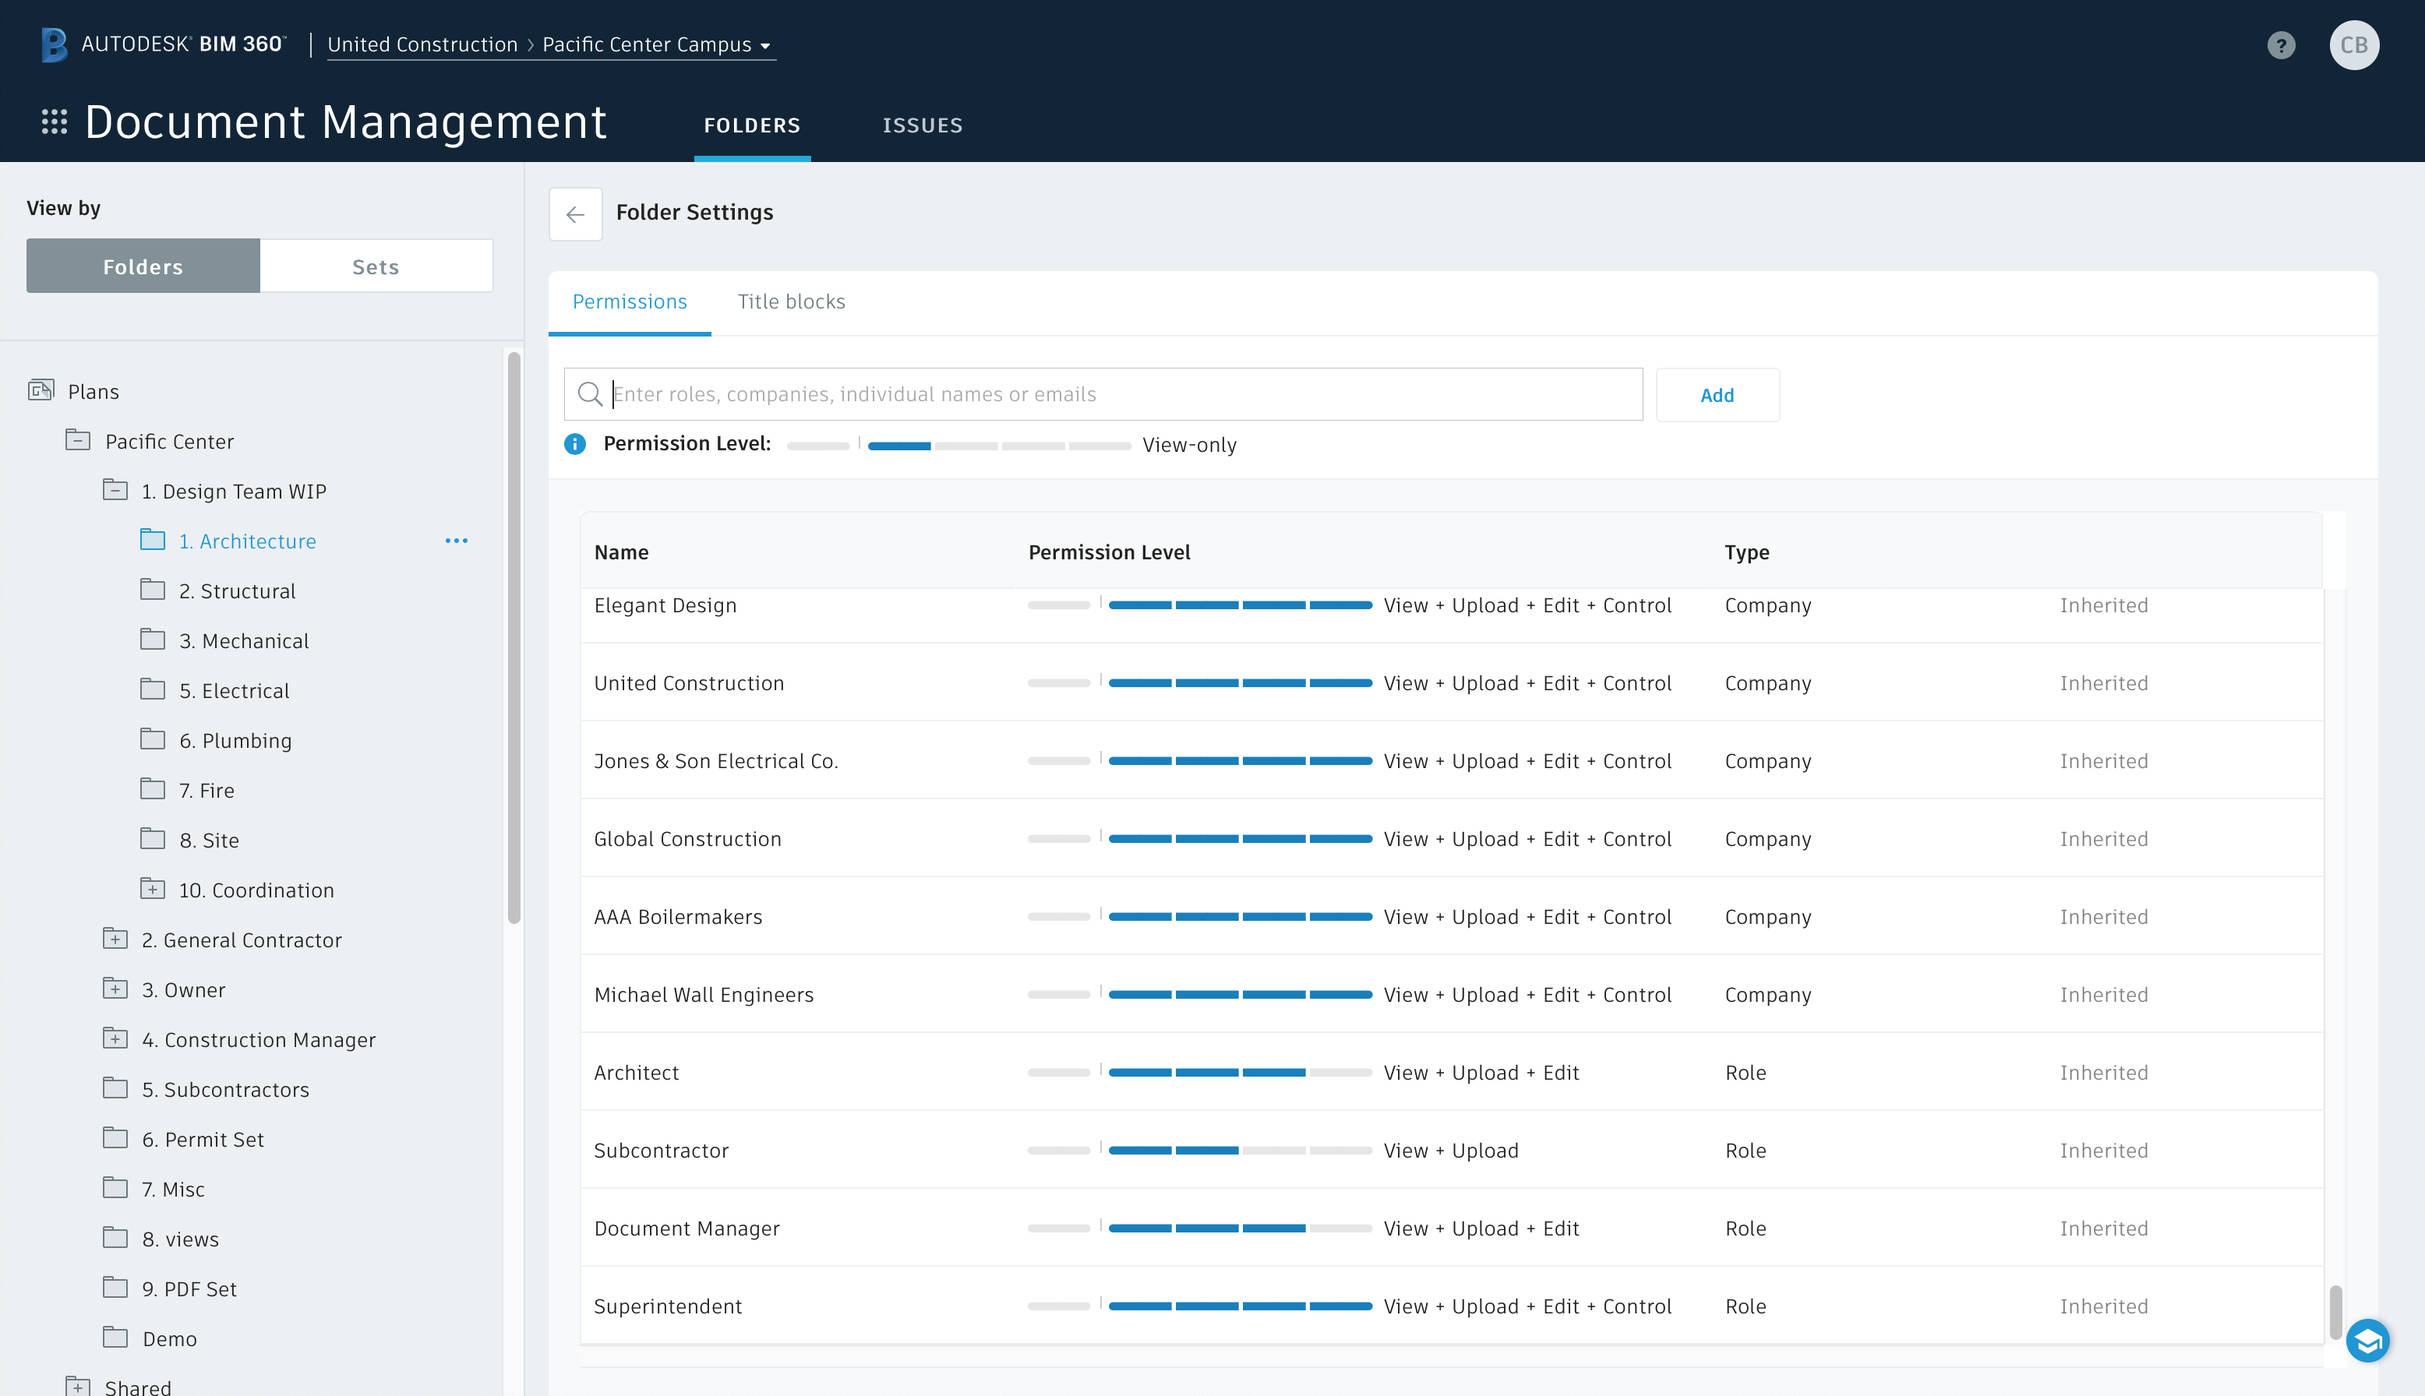This screenshot has width=2425, height=1396.
Task: Click the Permission Level info icon
Action: point(575,444)
